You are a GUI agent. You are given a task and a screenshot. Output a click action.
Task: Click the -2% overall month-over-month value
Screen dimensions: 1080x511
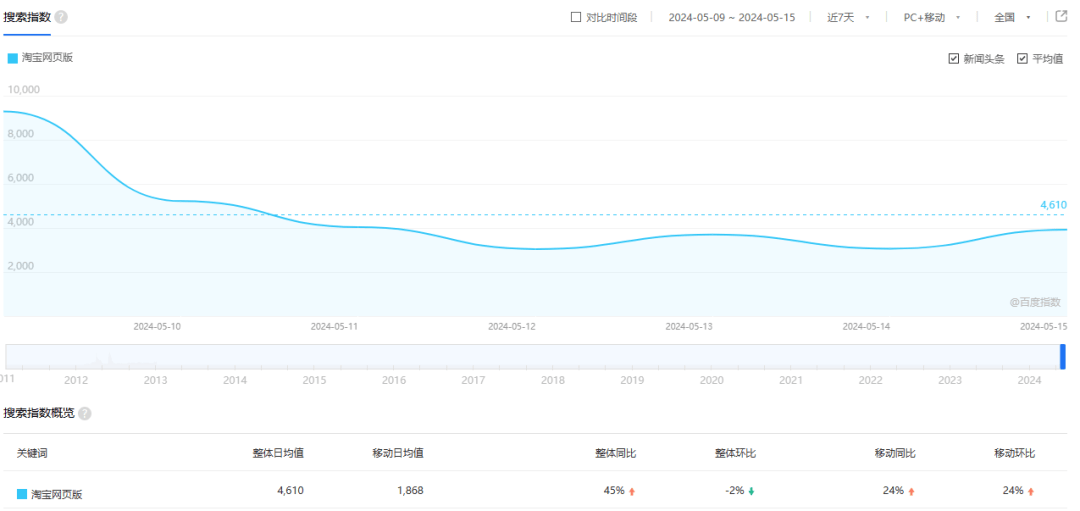point(735,490)
